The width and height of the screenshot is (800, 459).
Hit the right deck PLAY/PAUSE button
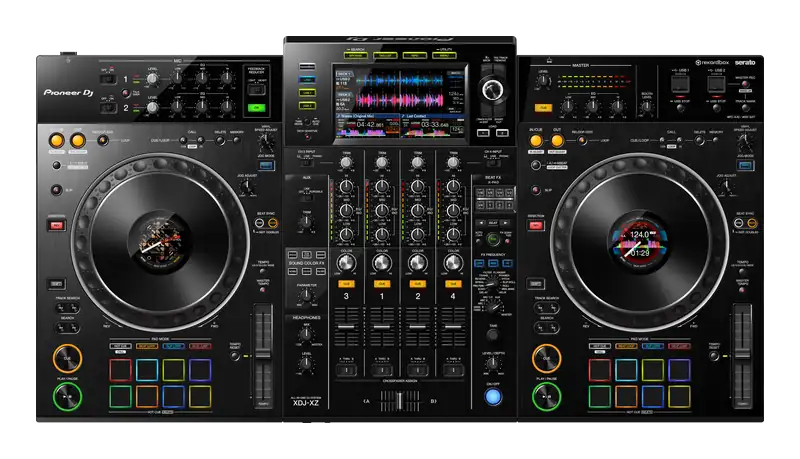coord(546,396)
